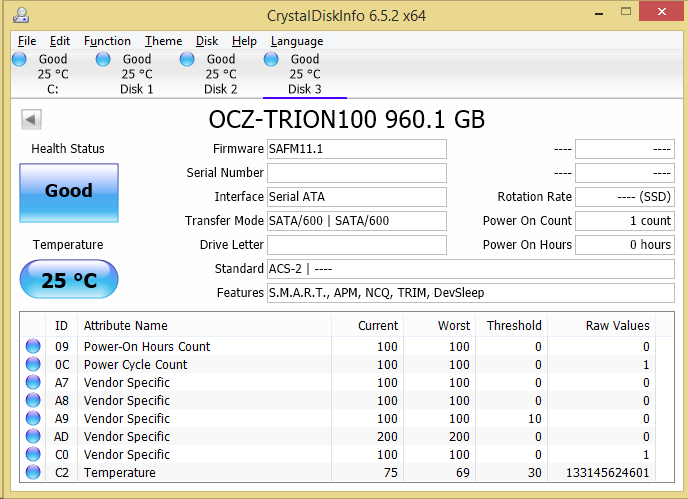Select the Disk 2 status orb
This screenshot has width=688, height=499.
[x=187, y=60]
